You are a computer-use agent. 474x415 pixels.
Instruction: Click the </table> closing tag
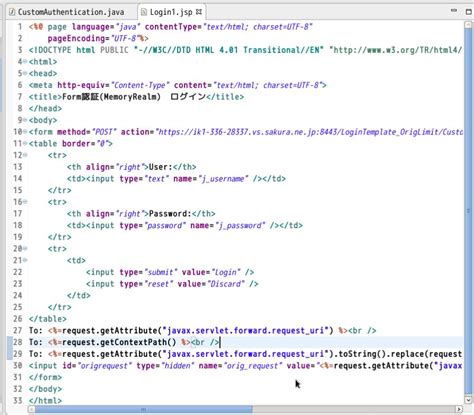coord(48,319)
